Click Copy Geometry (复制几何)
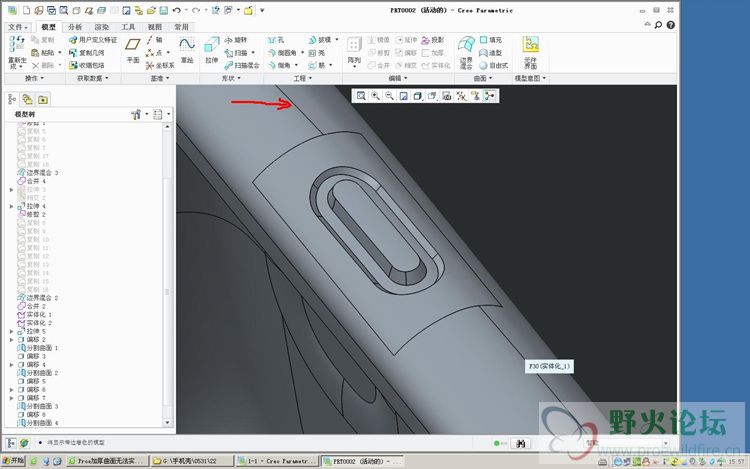Image resolution: width=750 pixels, height=469 pixels. coord(87,53)
